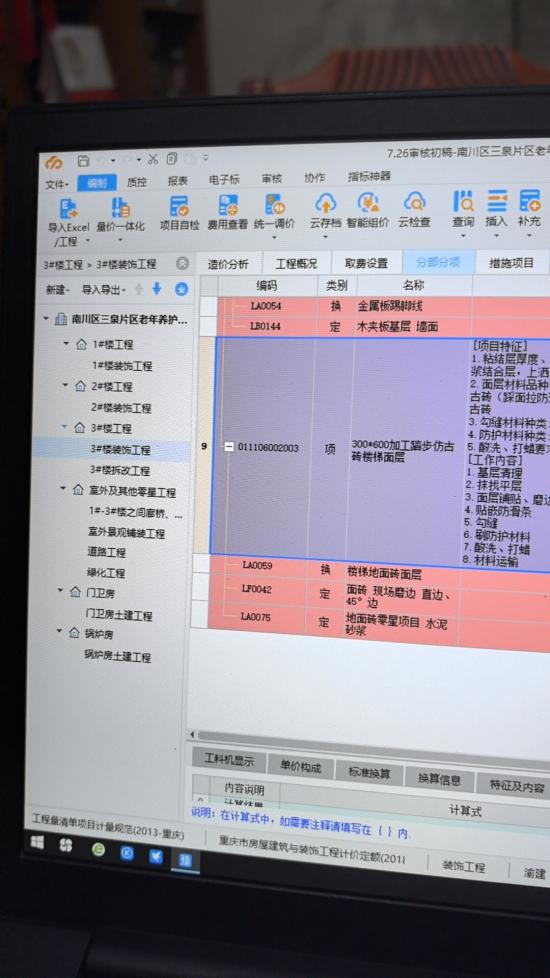
Task: Open the 造价分析 tab
Action: click(x=228, y=264)
